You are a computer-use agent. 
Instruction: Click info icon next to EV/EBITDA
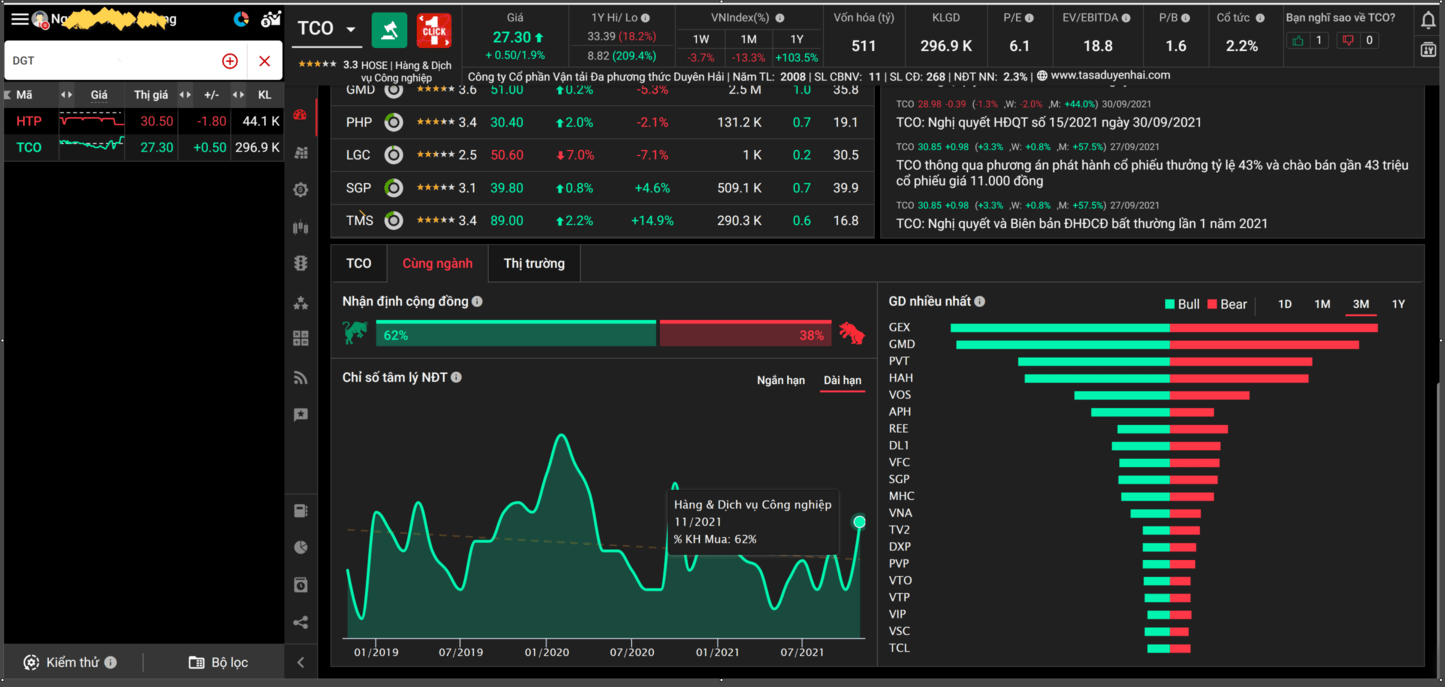coord(1126,18)
